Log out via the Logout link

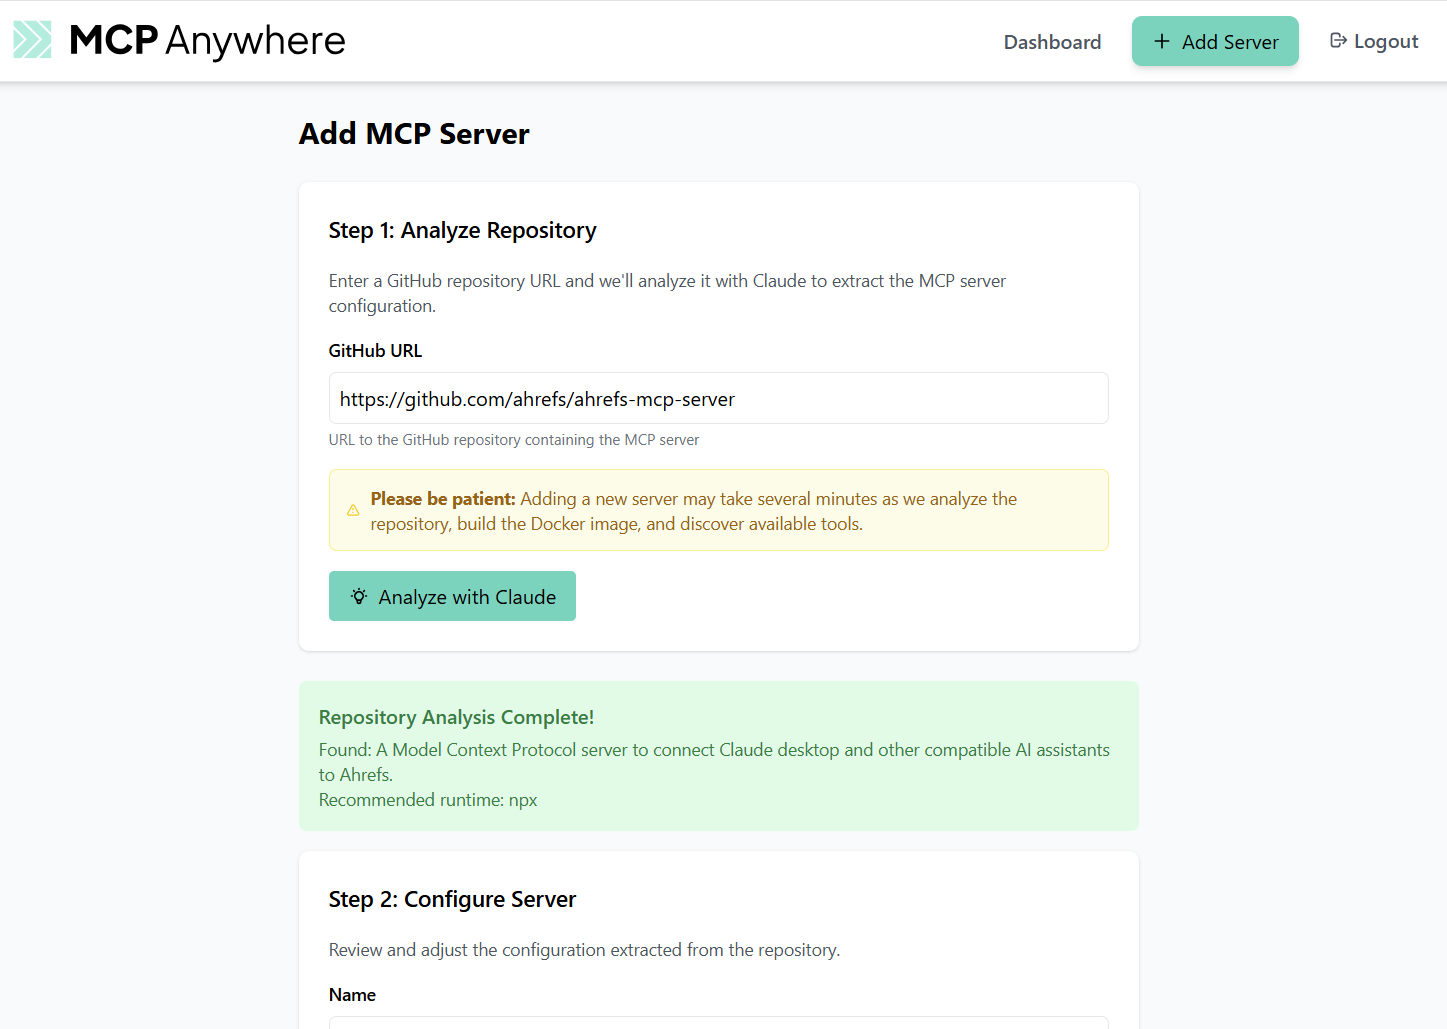1374,41
